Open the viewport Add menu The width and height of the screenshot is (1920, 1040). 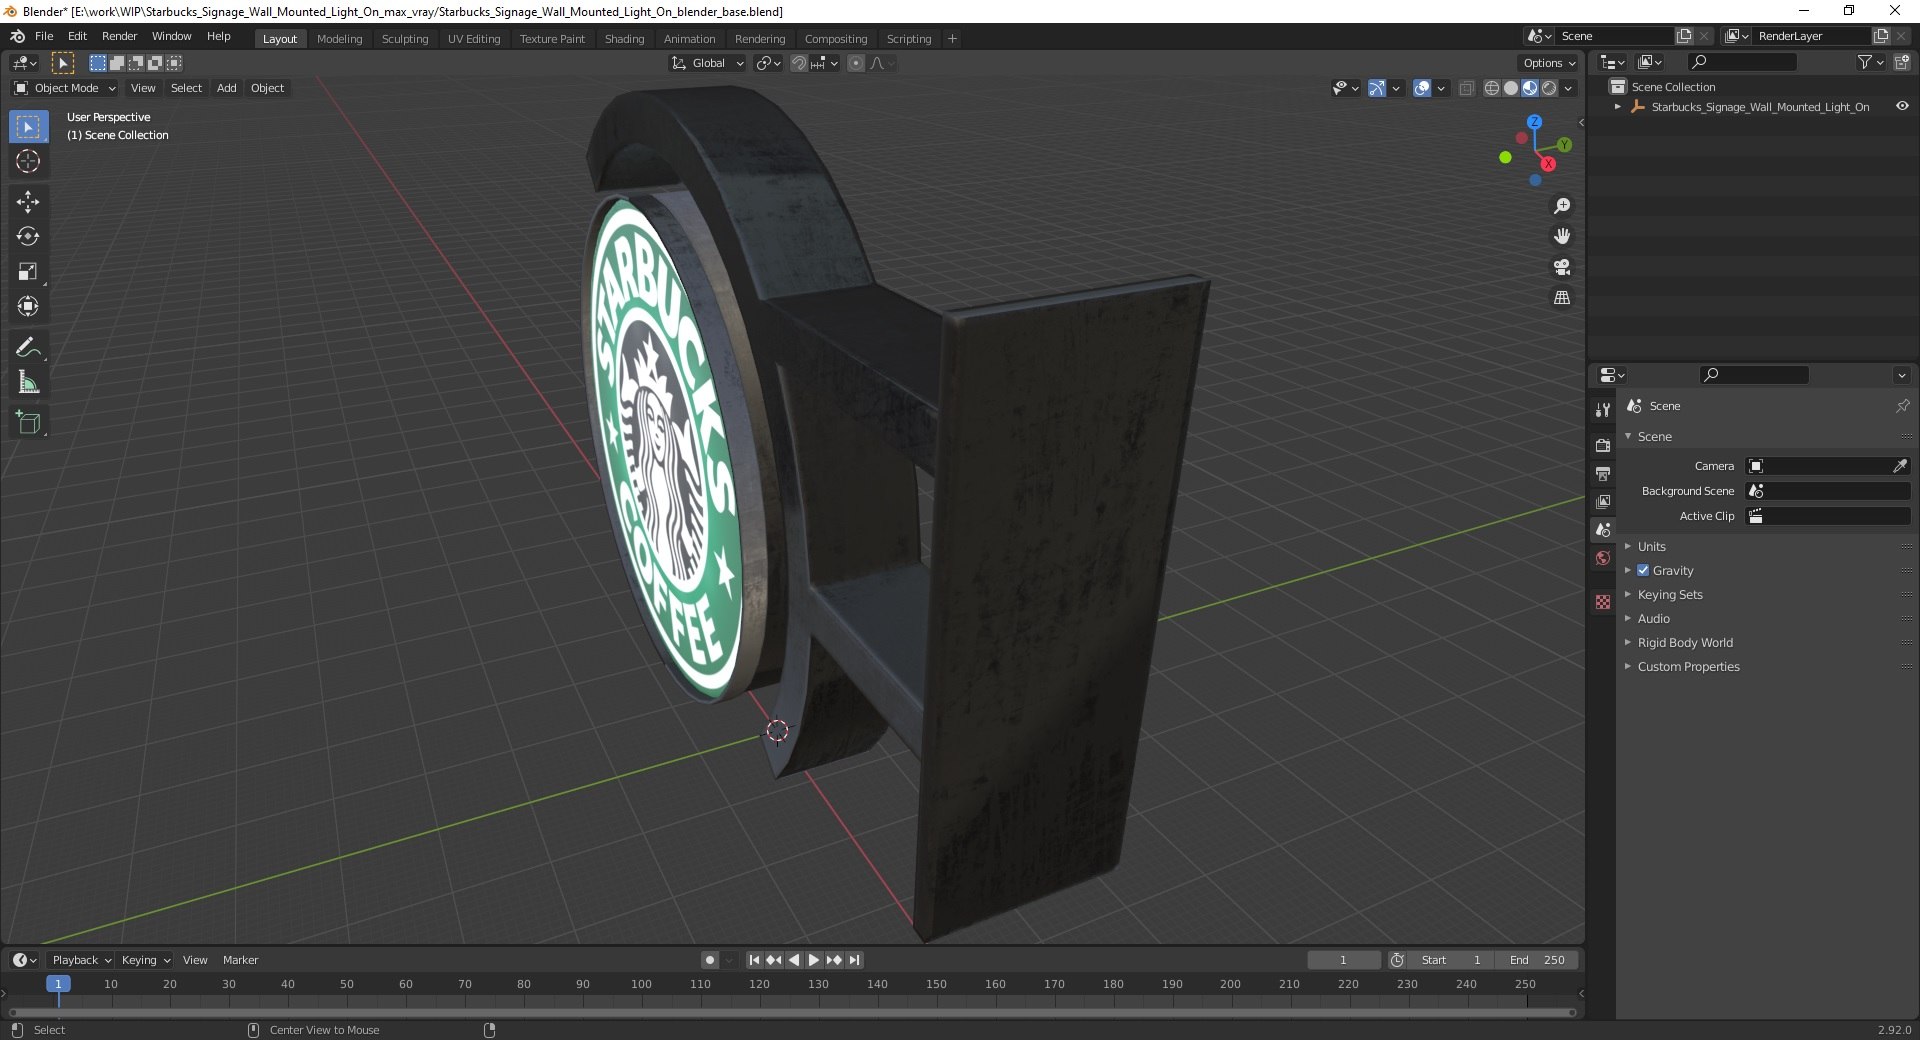click(227, 88)
